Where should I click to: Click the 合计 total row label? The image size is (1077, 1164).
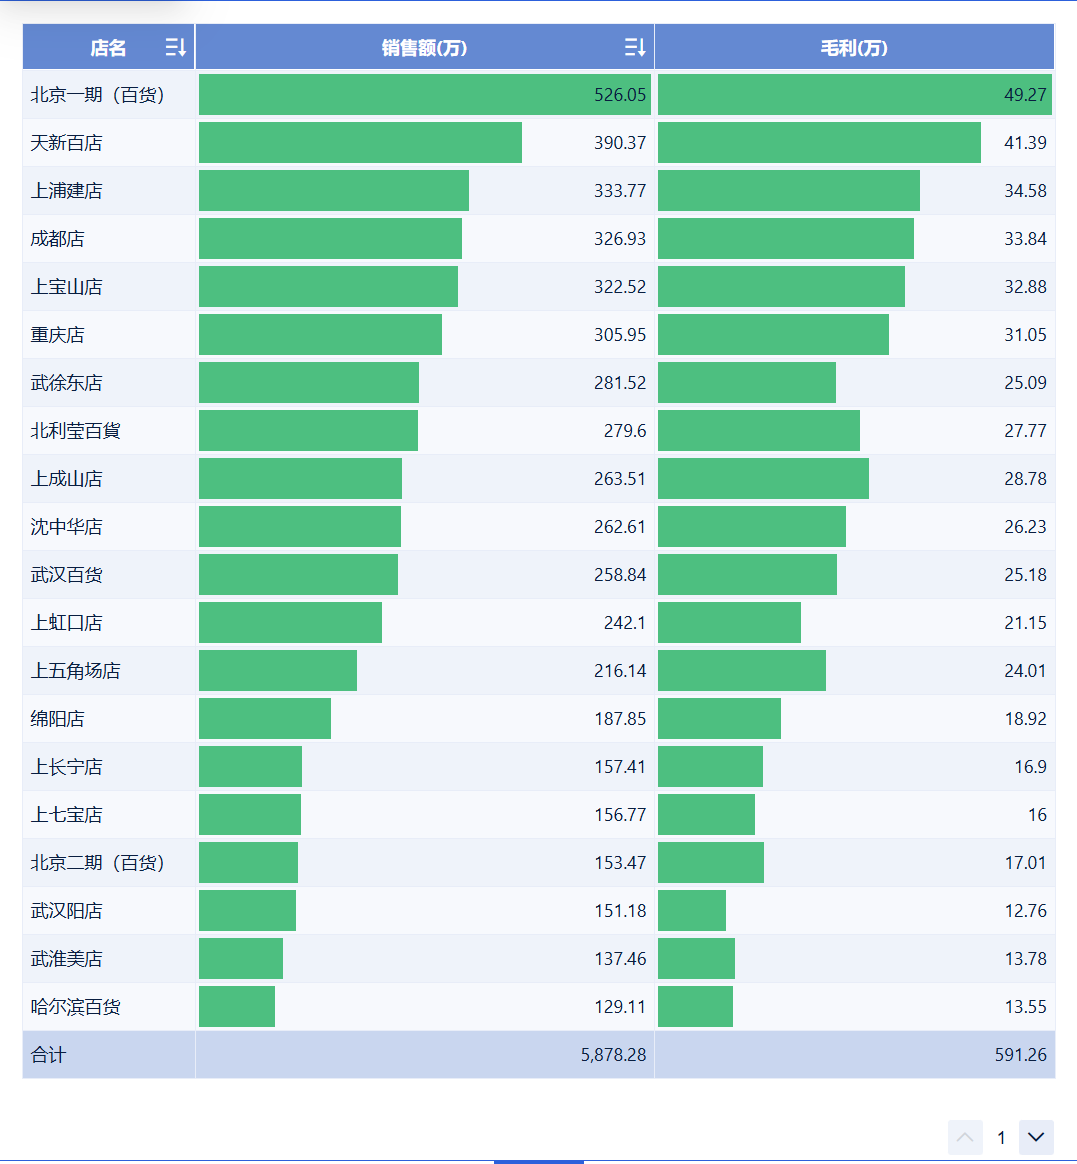pyautogui.click(x=48, y=1055)
